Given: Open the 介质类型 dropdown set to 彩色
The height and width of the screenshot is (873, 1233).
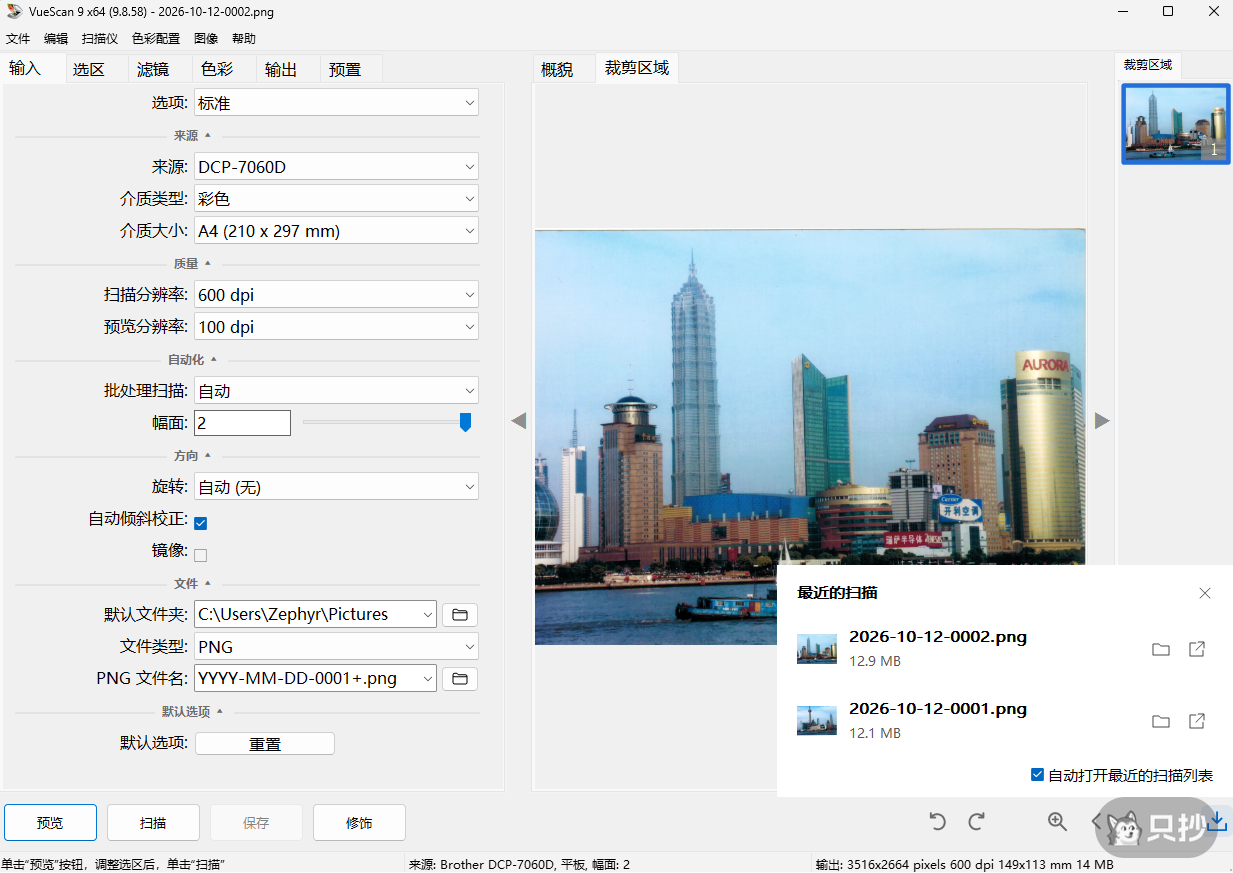Looking at the screenshot, I should coord(336,199).
